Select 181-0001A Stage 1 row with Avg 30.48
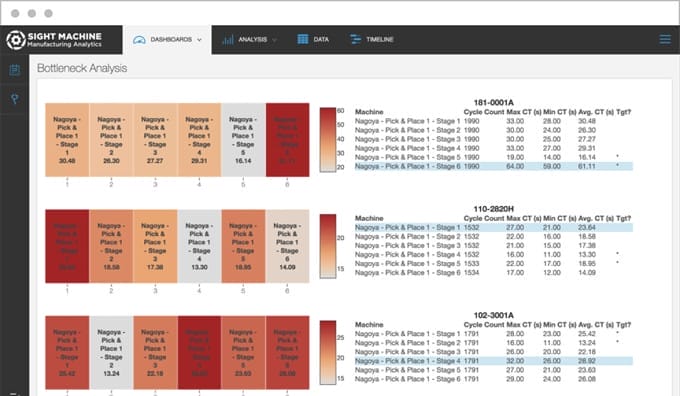Image resolution: width=680 pixels, height=396 pixels. [x=494, y=121]
